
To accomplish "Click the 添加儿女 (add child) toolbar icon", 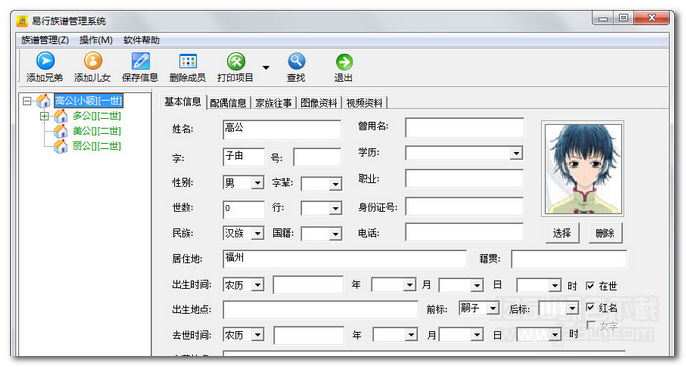I will tap(93, 61).
